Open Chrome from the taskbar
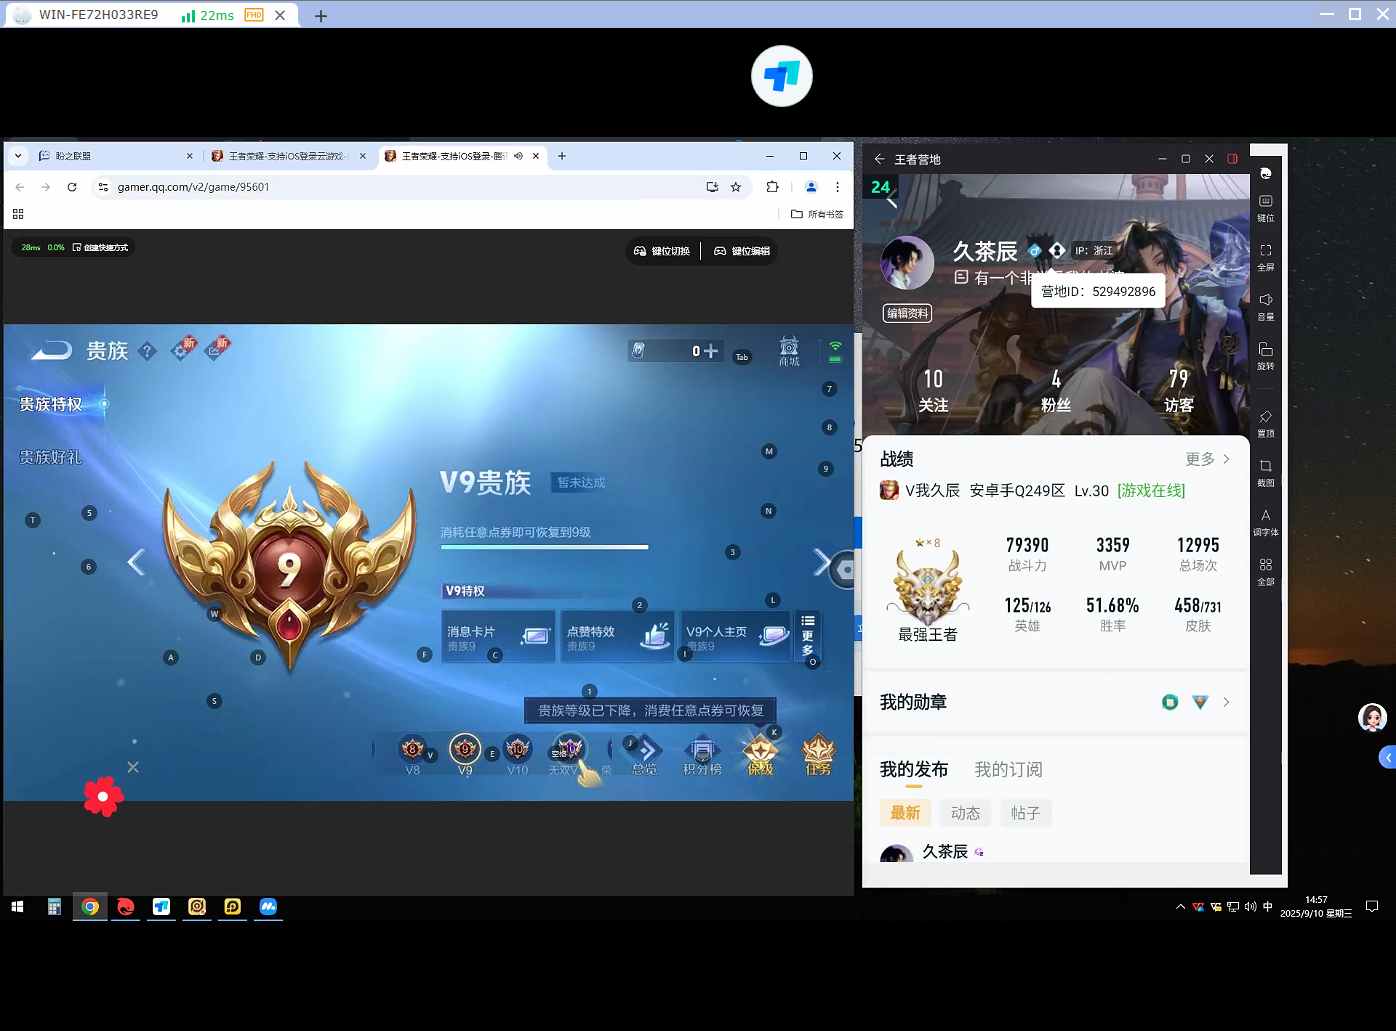1396x1031 pixels. [x=90, y=907]
